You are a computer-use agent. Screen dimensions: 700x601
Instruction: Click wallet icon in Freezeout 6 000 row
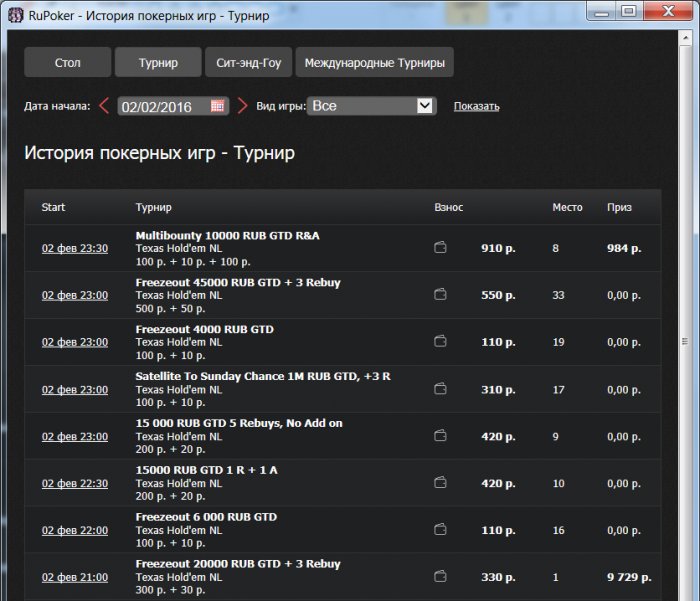tap(440, 529)
